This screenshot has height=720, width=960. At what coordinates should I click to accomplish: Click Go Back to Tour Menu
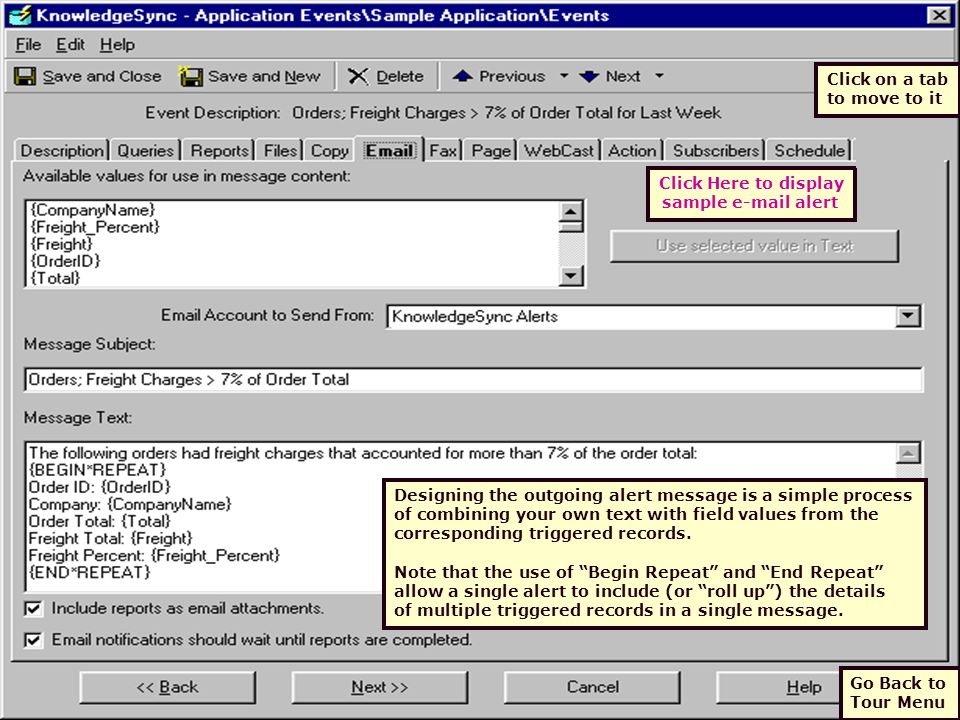[x=898, y=692]
